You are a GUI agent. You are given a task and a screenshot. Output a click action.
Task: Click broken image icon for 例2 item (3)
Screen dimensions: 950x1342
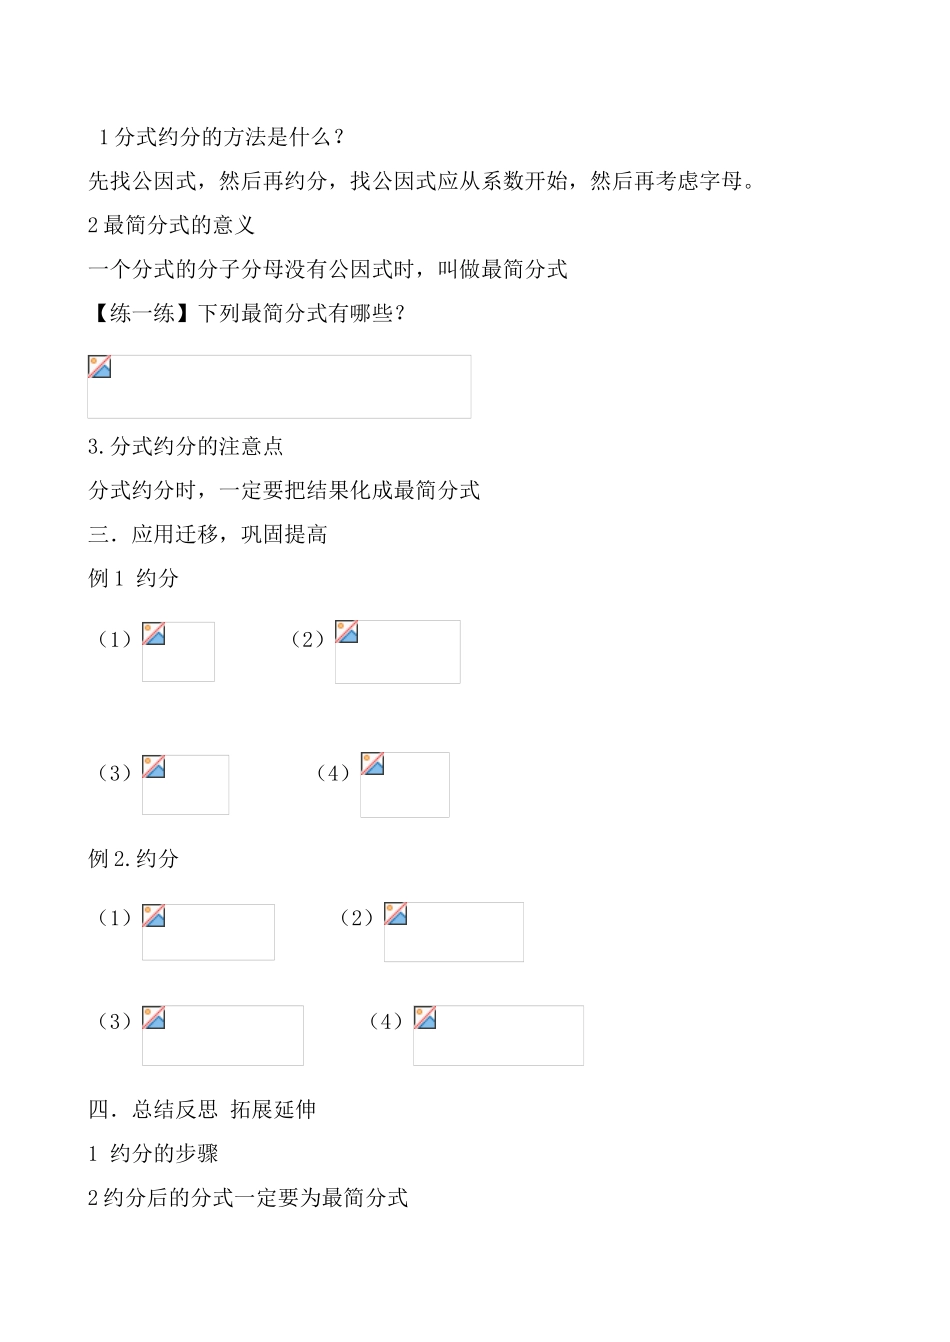point(154,1018)
